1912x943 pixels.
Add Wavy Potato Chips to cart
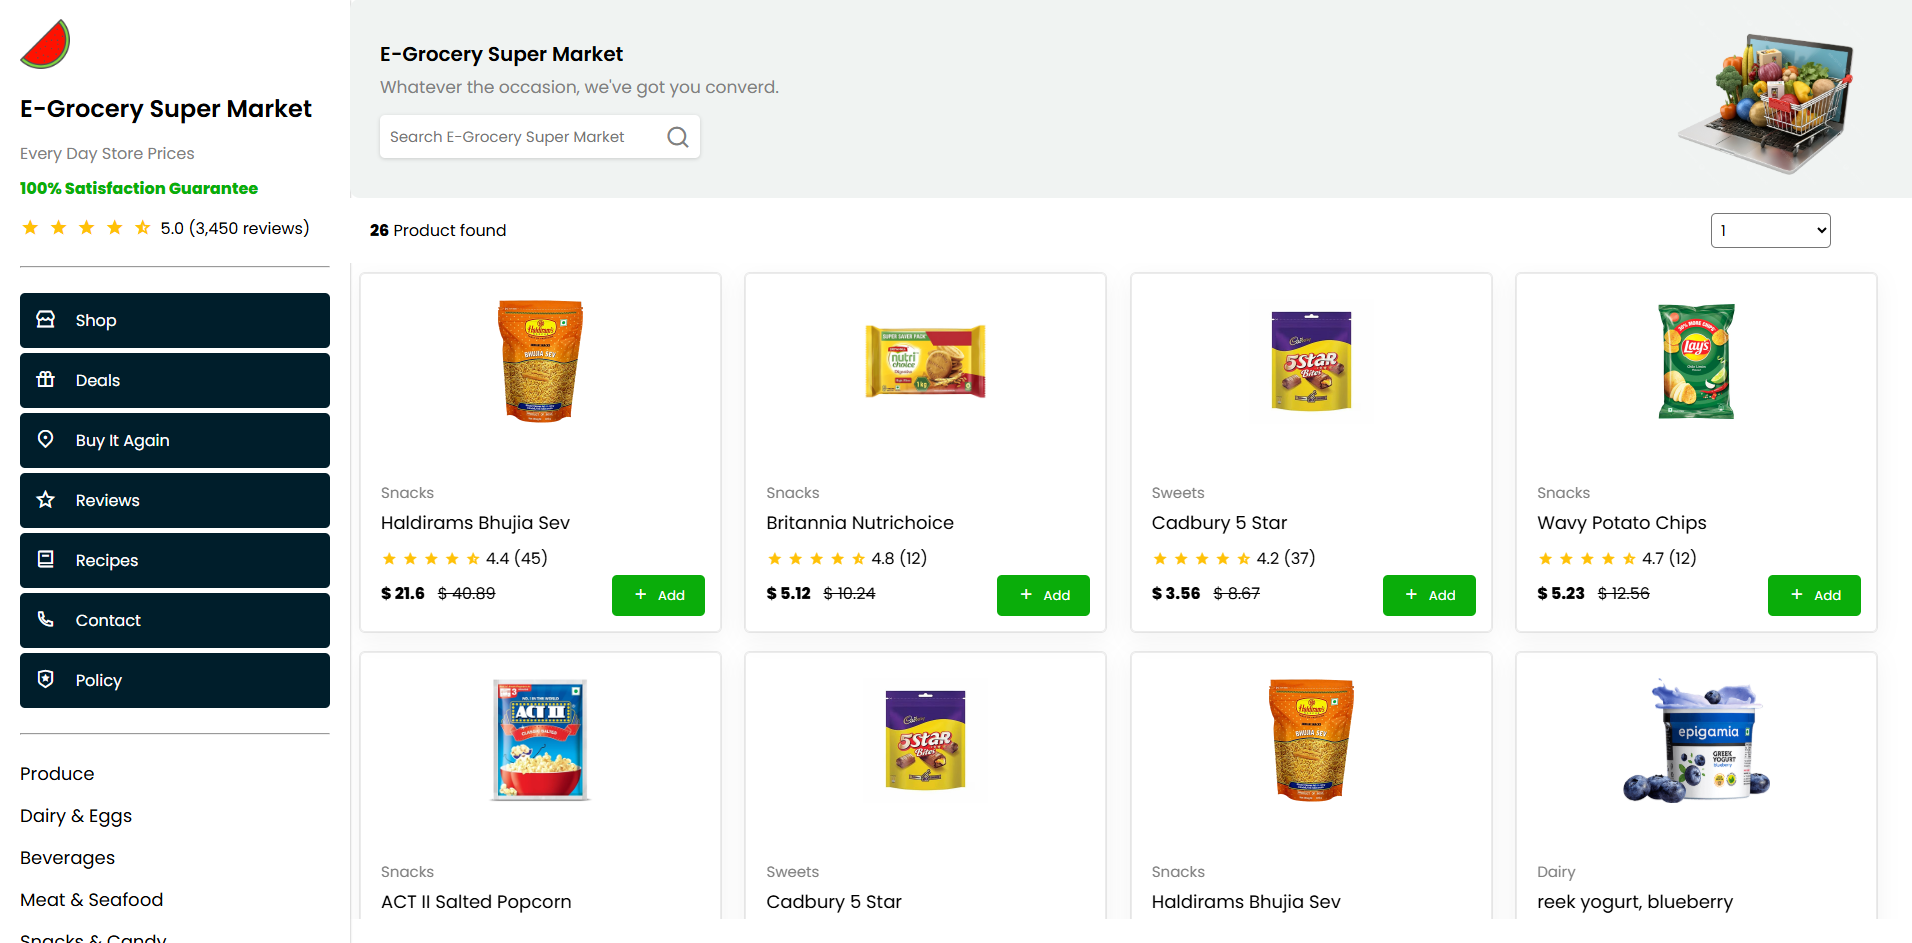click(1814, 595)
